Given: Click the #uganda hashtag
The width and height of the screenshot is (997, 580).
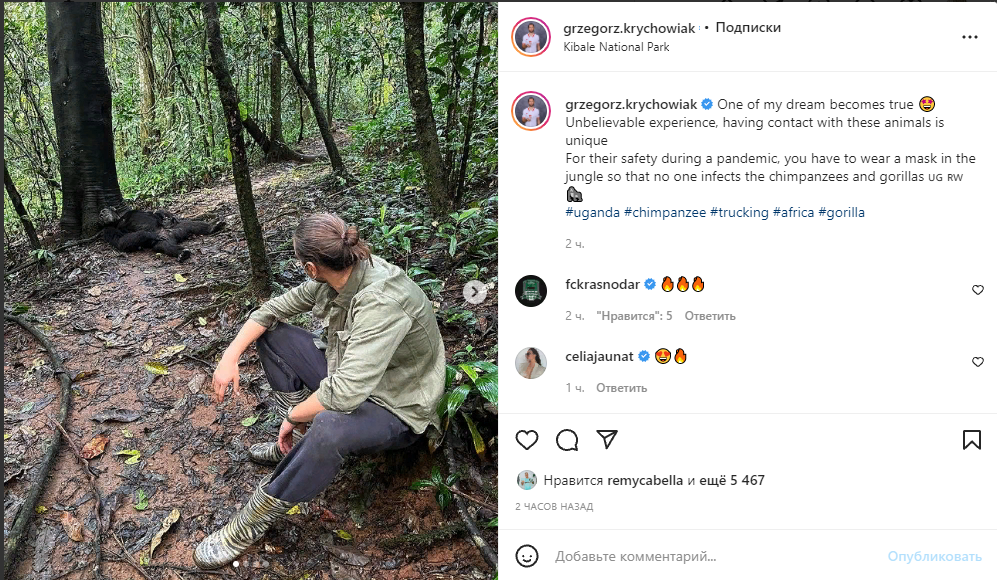Looking at the screenshot, I should [x=592, y=212].
